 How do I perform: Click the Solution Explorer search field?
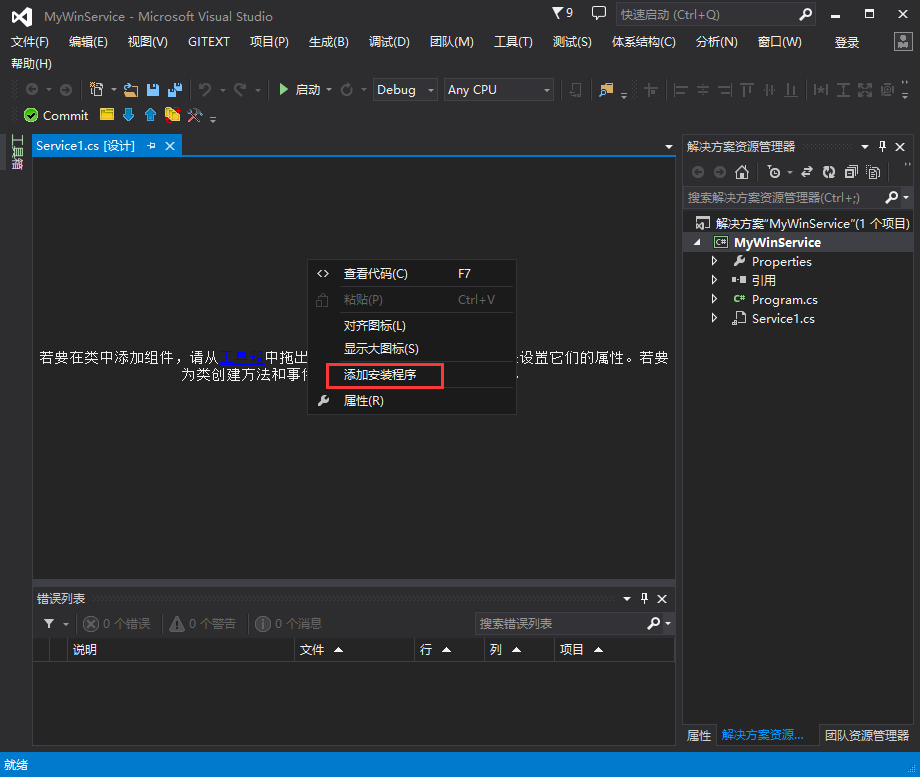pos(783,198)
